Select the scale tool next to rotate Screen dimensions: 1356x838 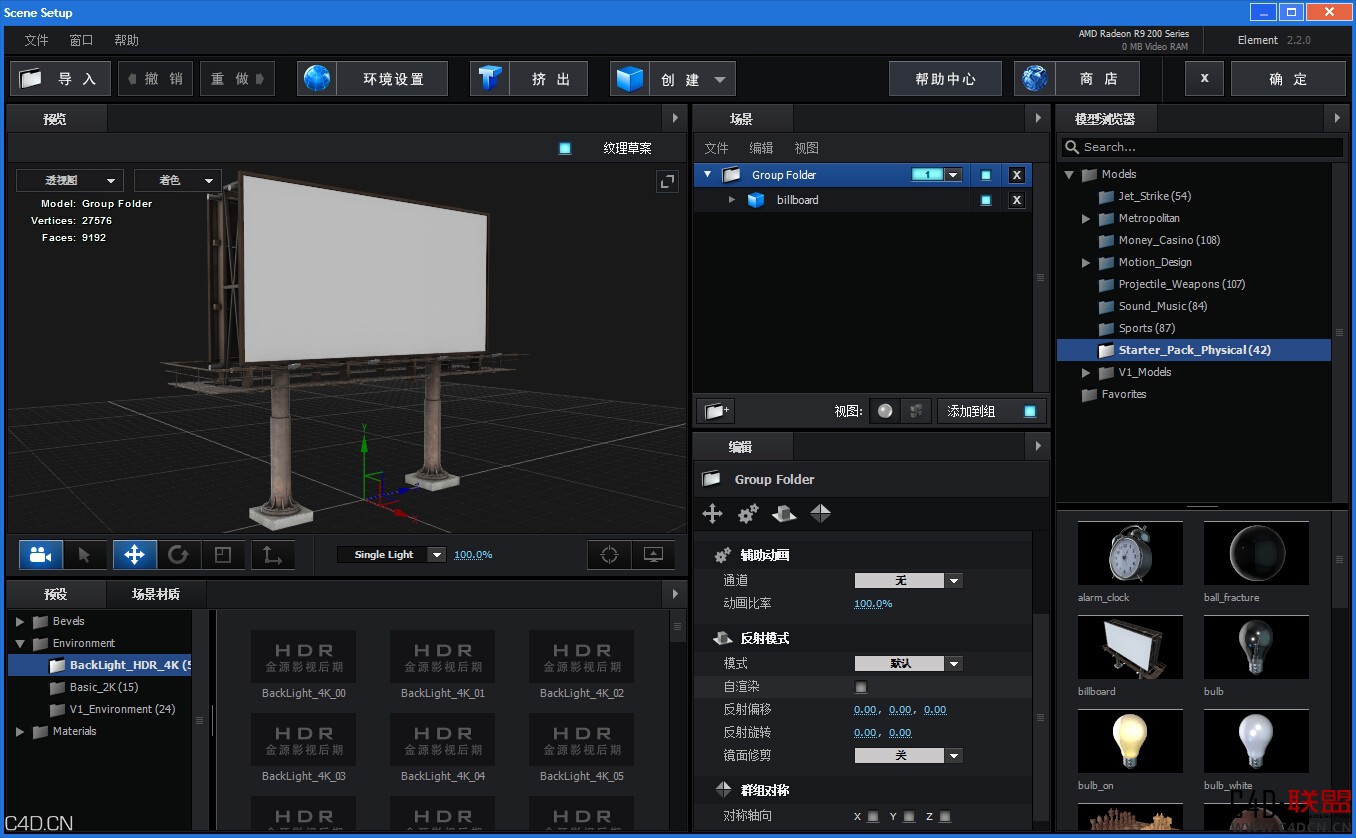tap(224, 554)
